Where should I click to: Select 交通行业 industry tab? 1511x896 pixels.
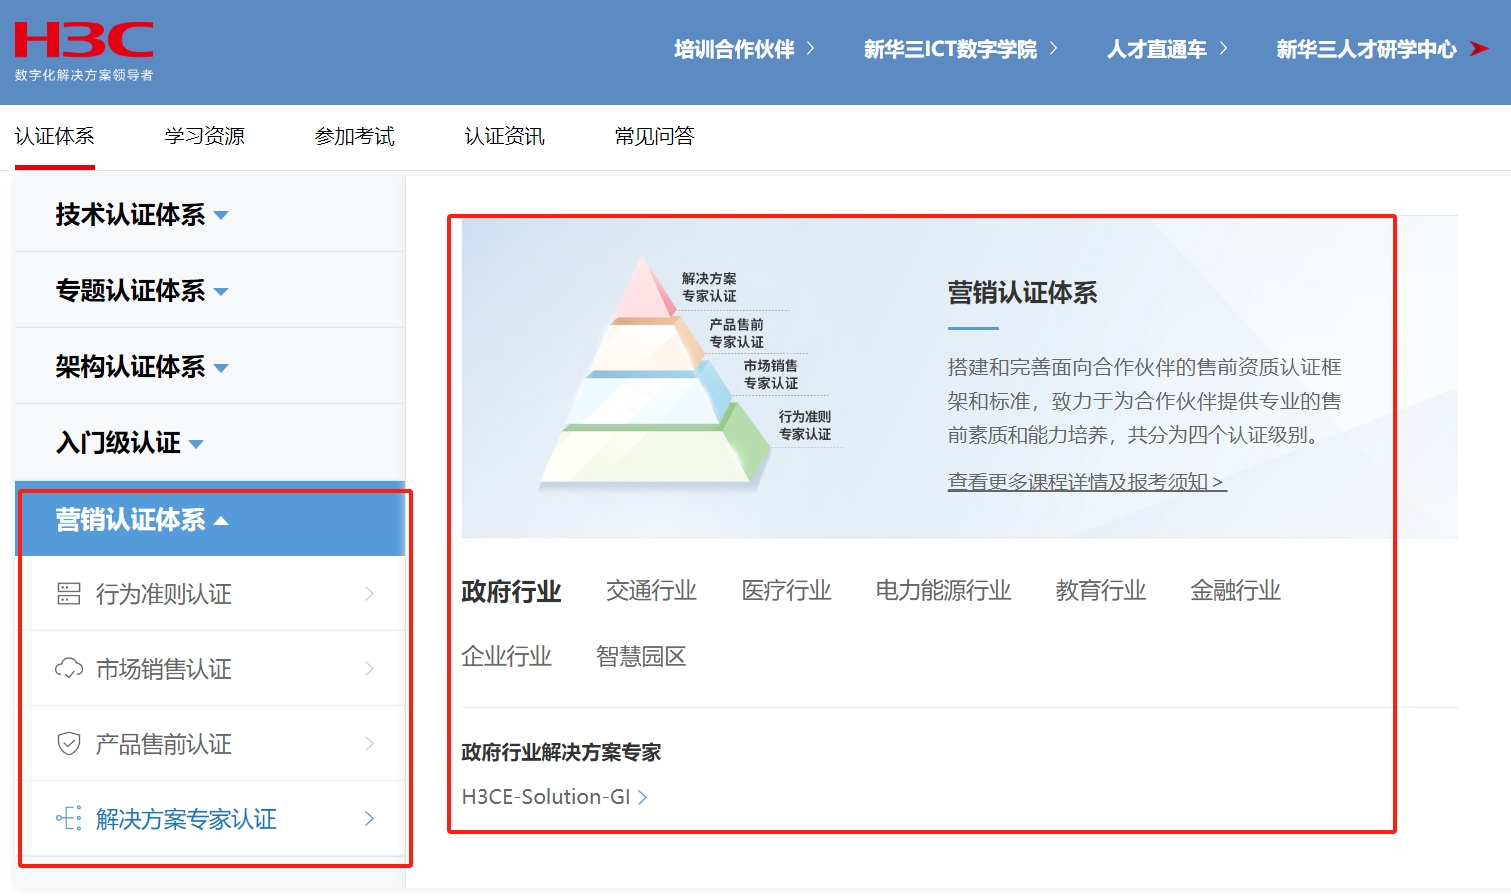[x=651, y=591]
